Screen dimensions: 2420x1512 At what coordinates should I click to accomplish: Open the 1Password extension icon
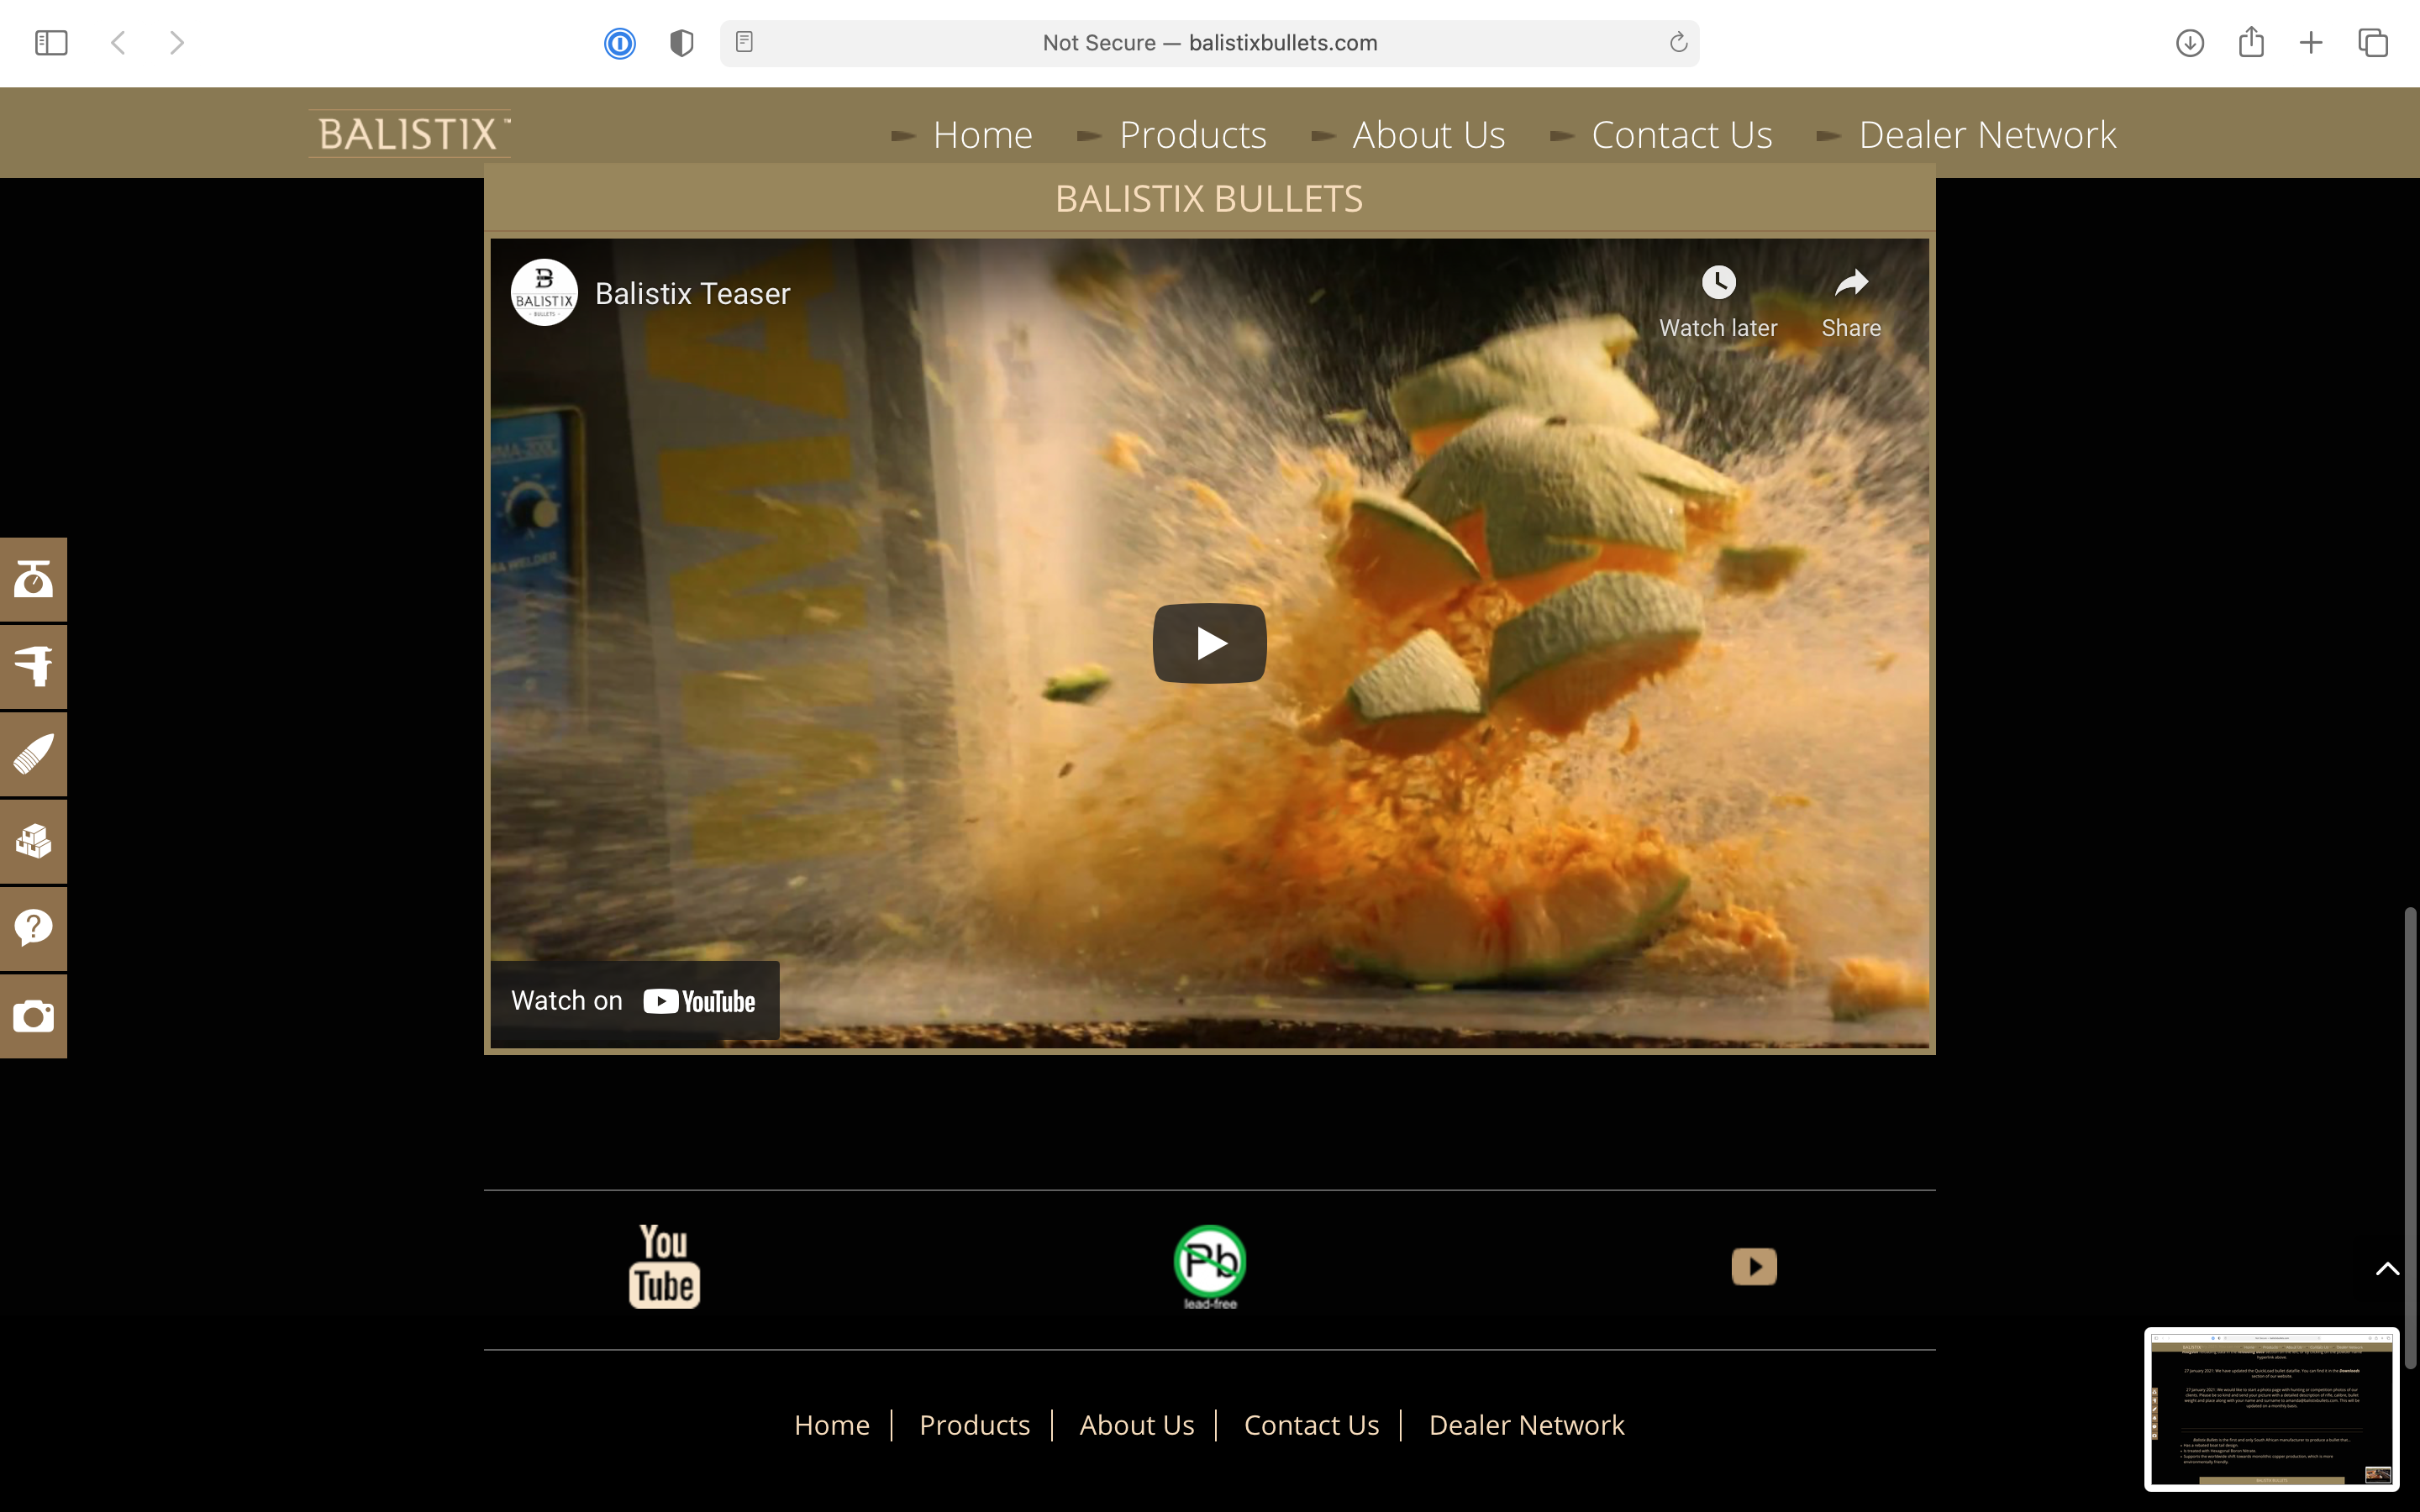619,43
